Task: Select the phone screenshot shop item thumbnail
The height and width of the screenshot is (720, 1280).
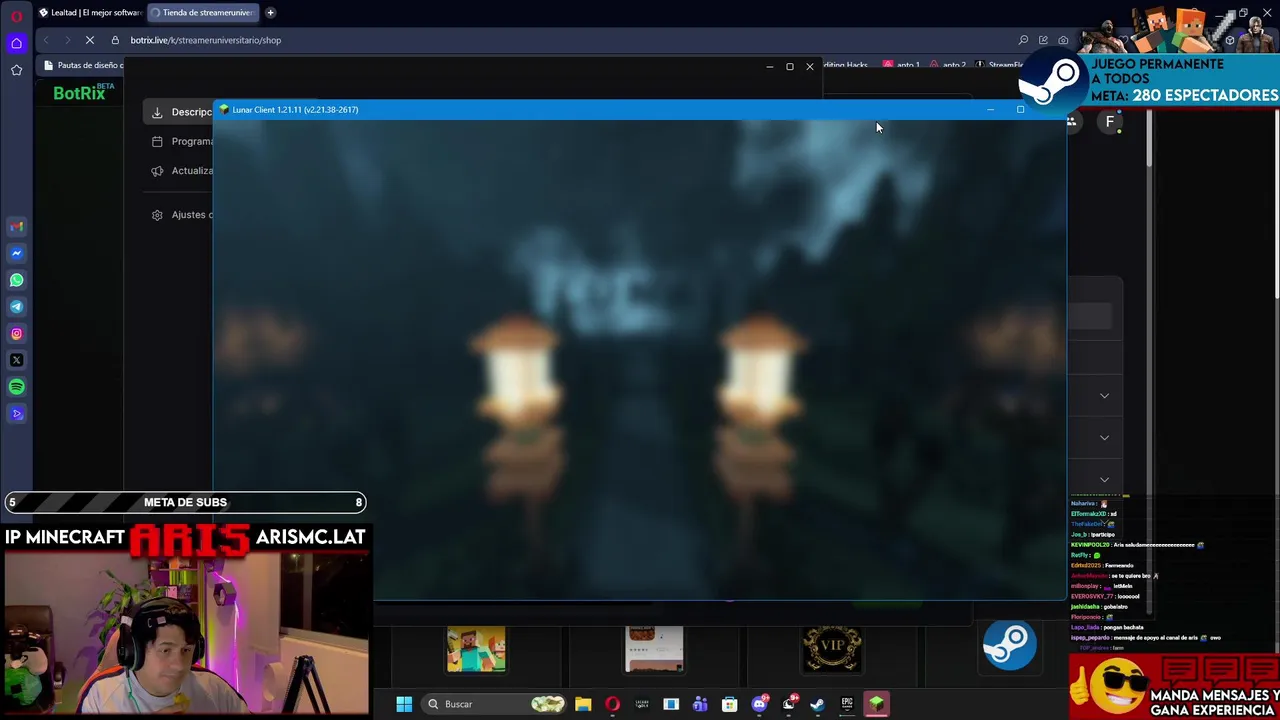Action: pos(654,650)
